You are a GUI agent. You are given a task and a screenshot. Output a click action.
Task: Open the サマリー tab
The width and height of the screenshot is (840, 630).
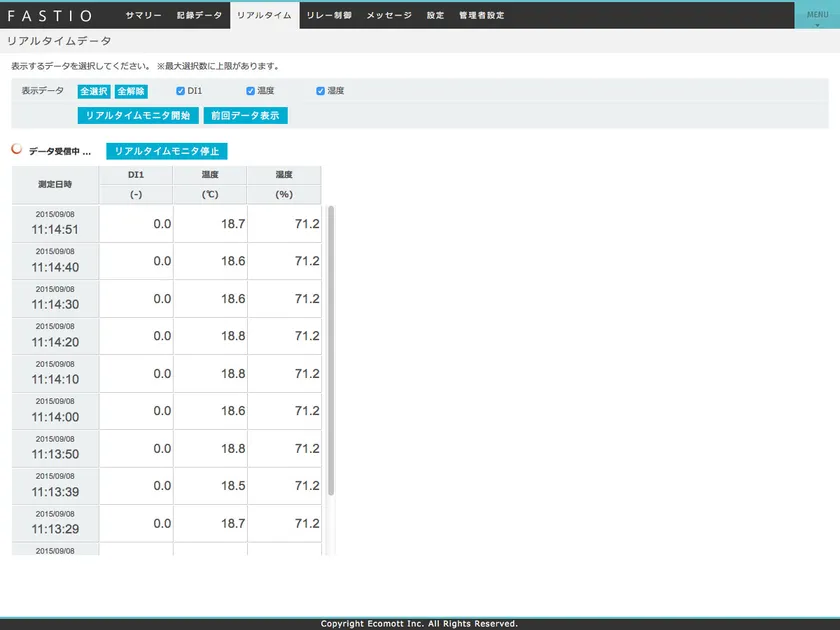pyautogui.click(x=143, y=16)
